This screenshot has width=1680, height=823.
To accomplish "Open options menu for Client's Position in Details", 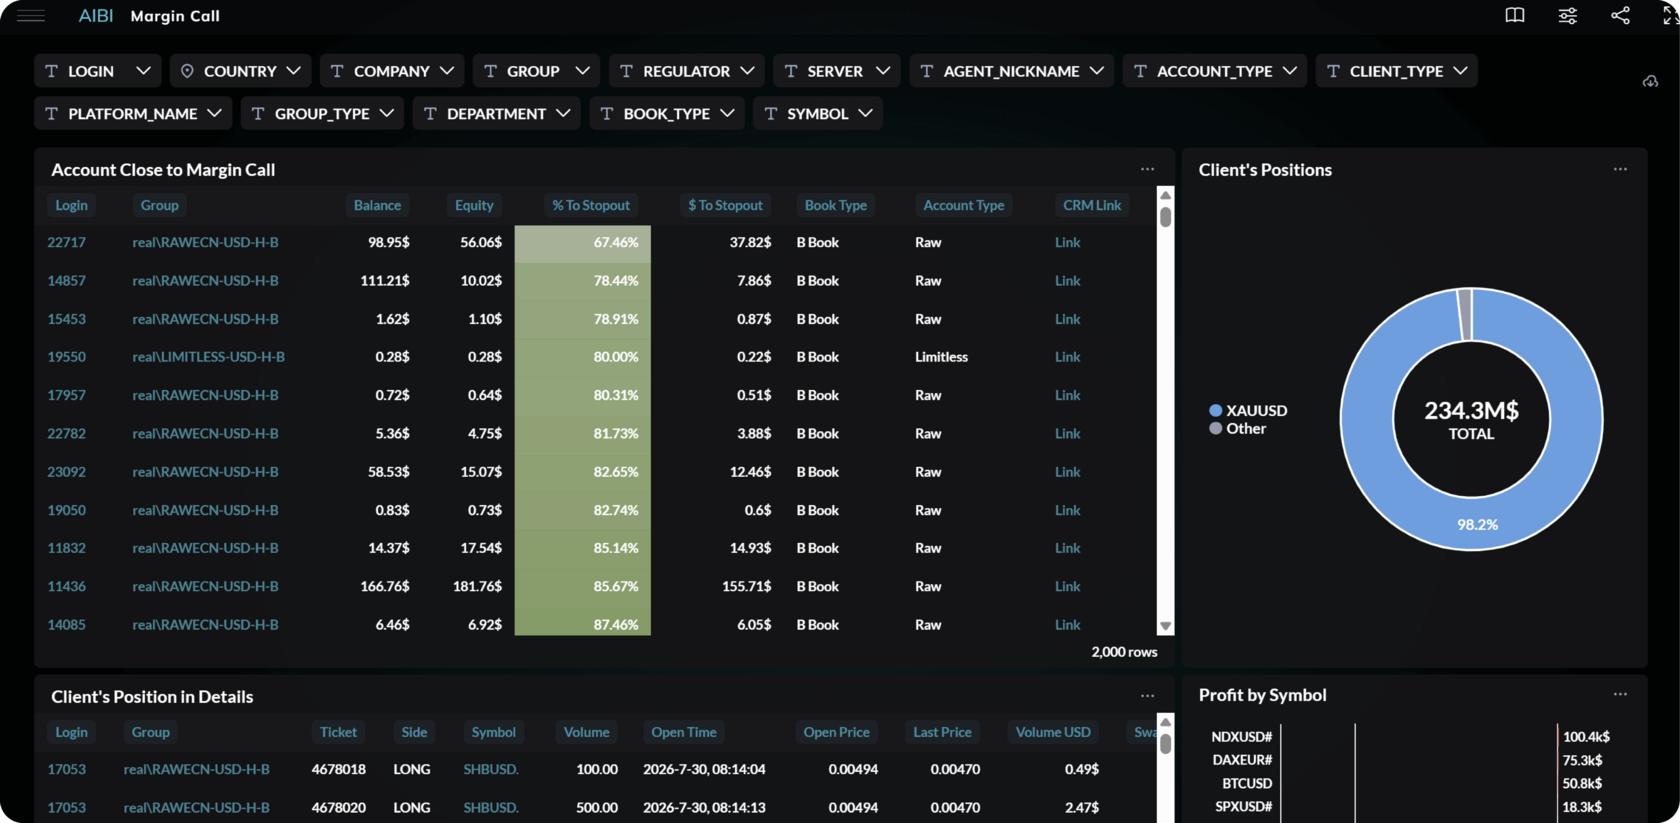I will [x=1147, y=696].
